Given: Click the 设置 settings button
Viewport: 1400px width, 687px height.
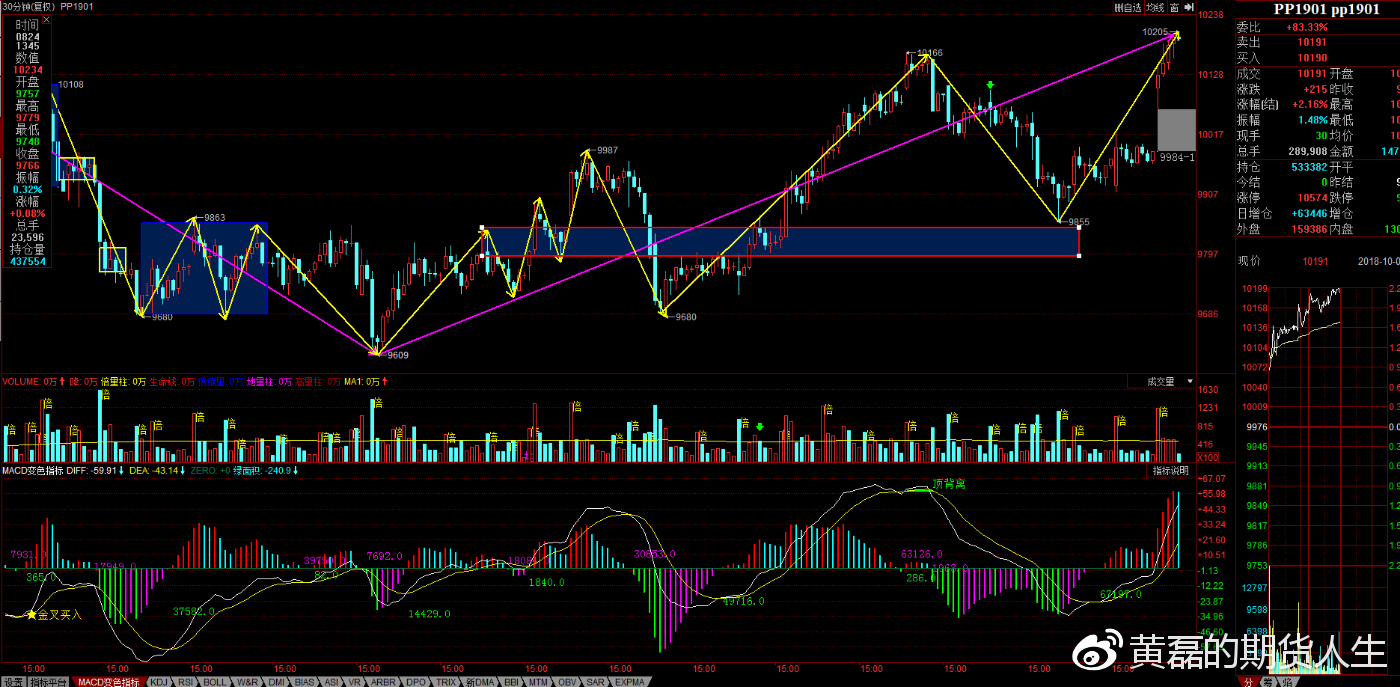Looking at the screenshot, I should [x=12, y=681].
